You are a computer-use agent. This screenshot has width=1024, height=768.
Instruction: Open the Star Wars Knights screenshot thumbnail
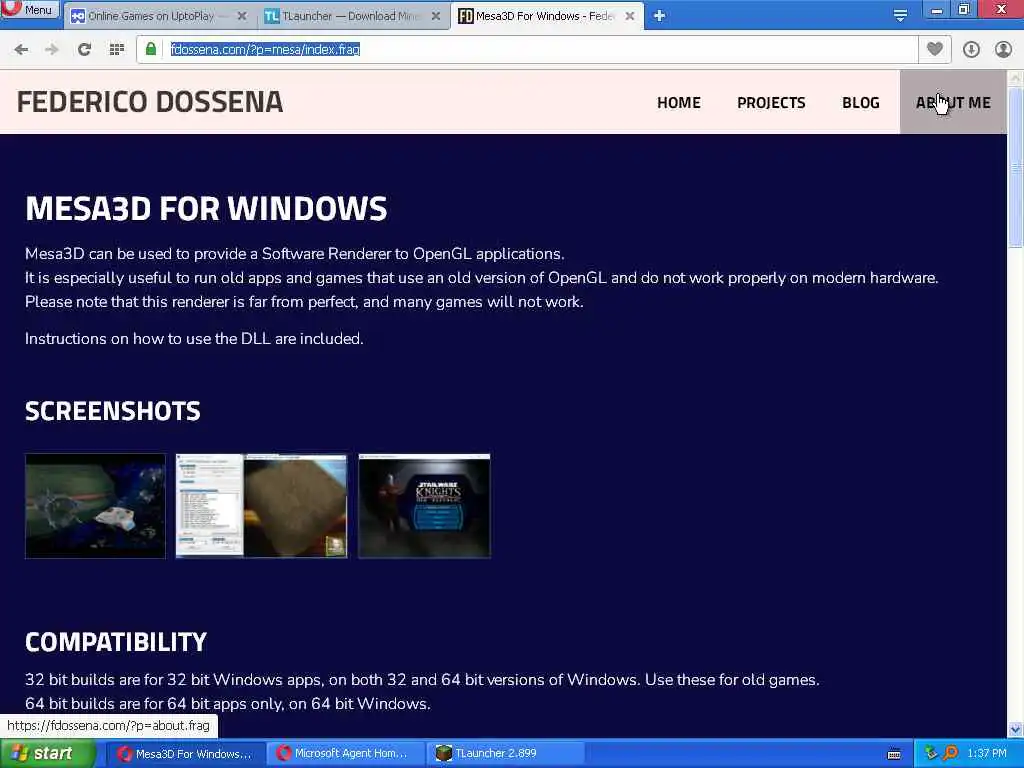click(x=424, y=506)
